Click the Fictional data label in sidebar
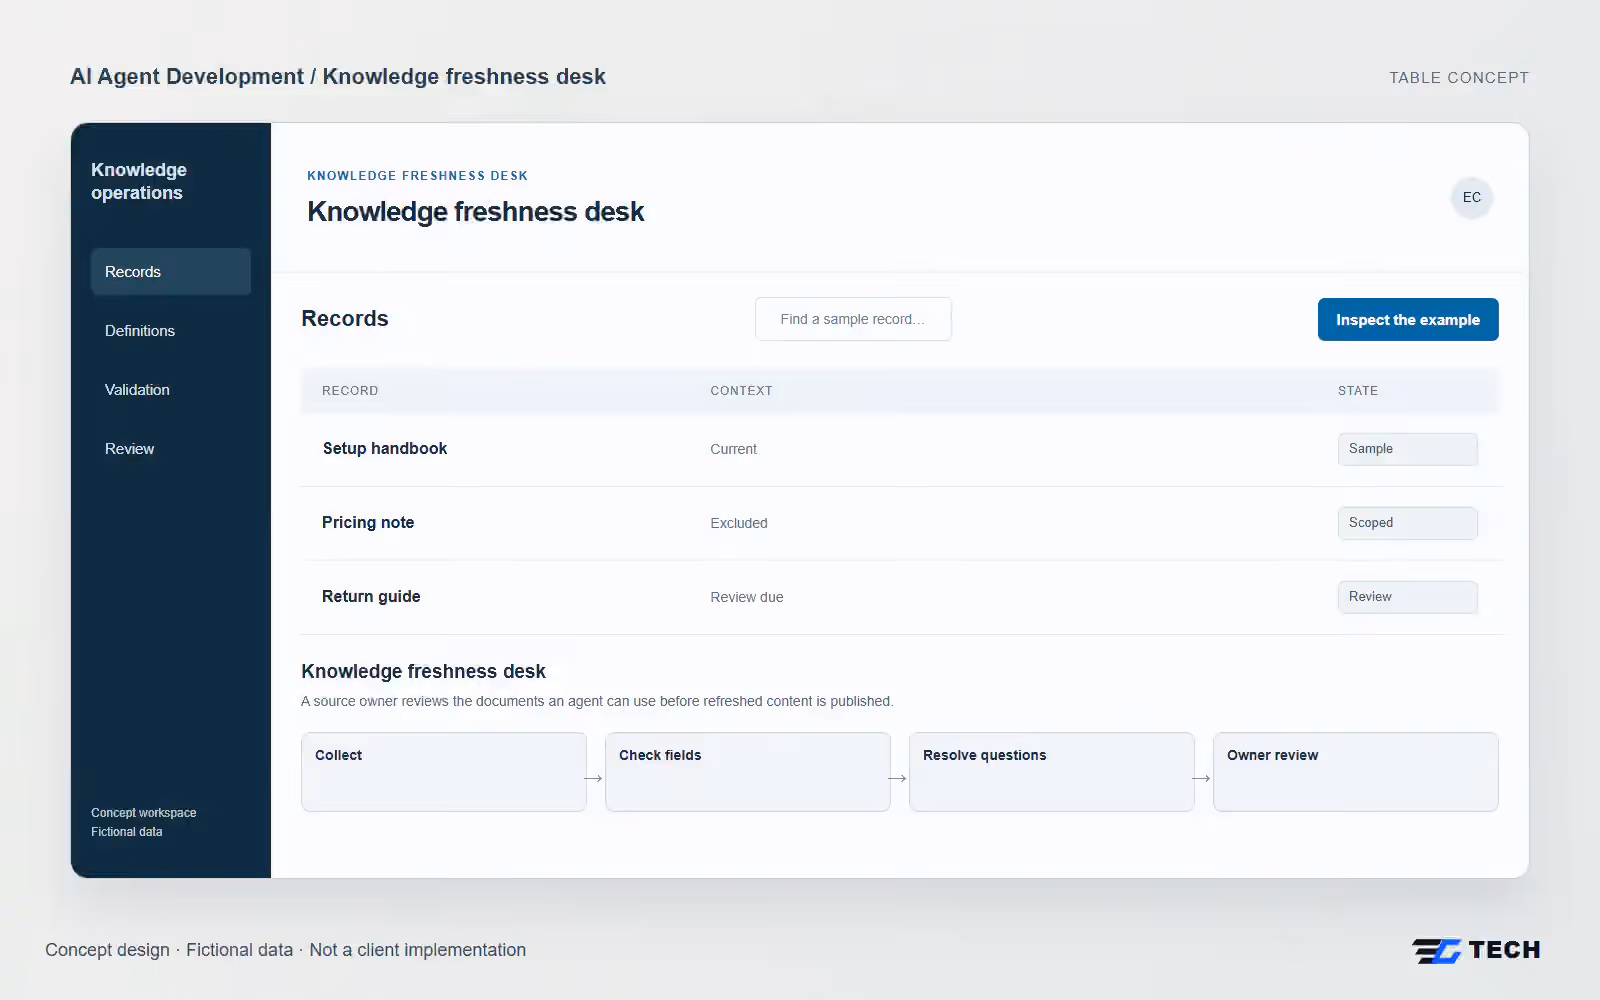 [x=127, y=832]
